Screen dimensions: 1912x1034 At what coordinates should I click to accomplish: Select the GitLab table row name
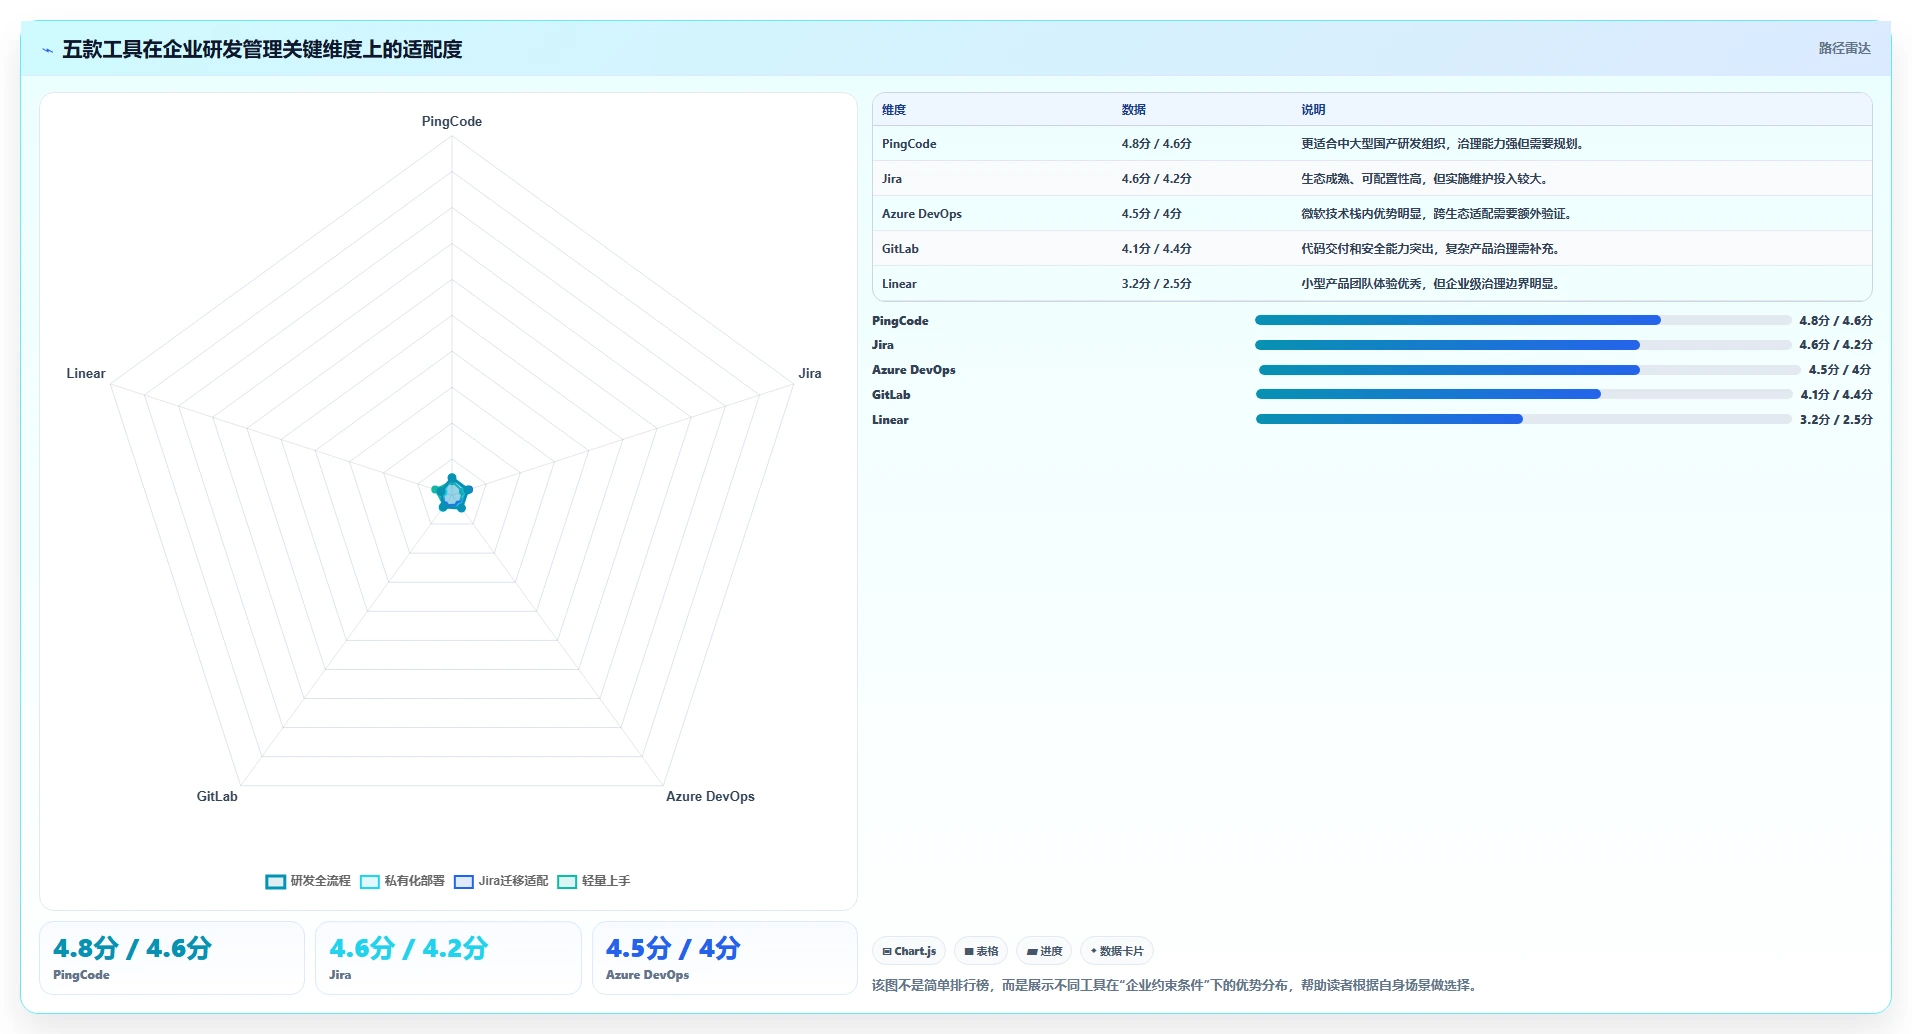[x=900, y=249]
